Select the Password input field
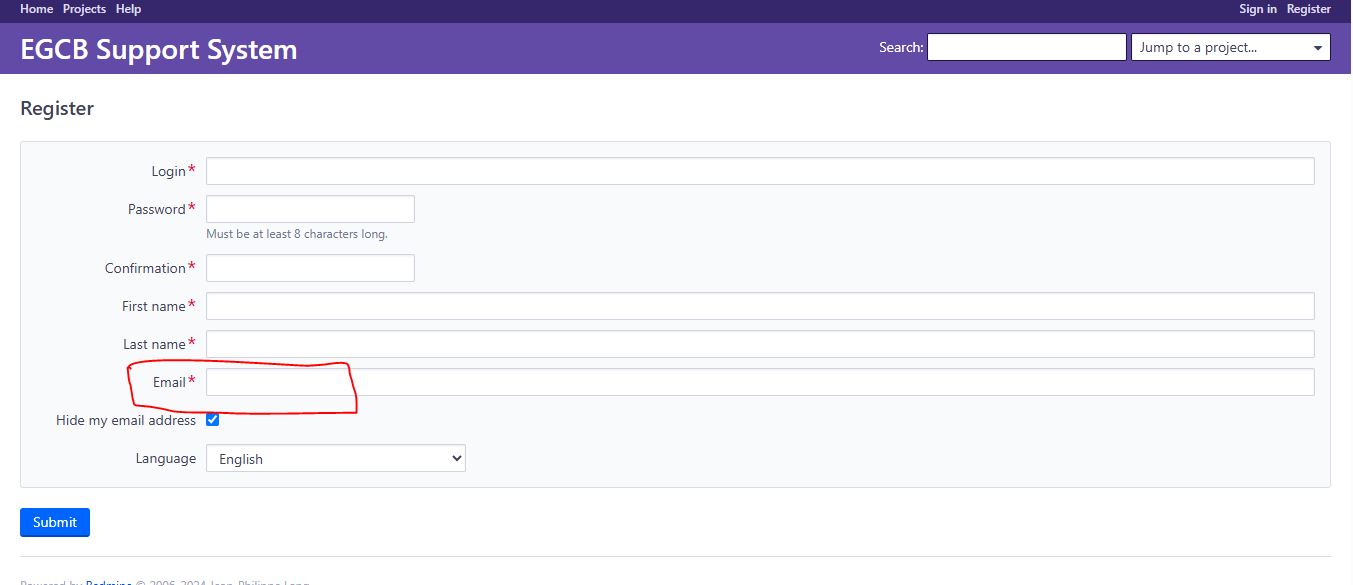 310,209
